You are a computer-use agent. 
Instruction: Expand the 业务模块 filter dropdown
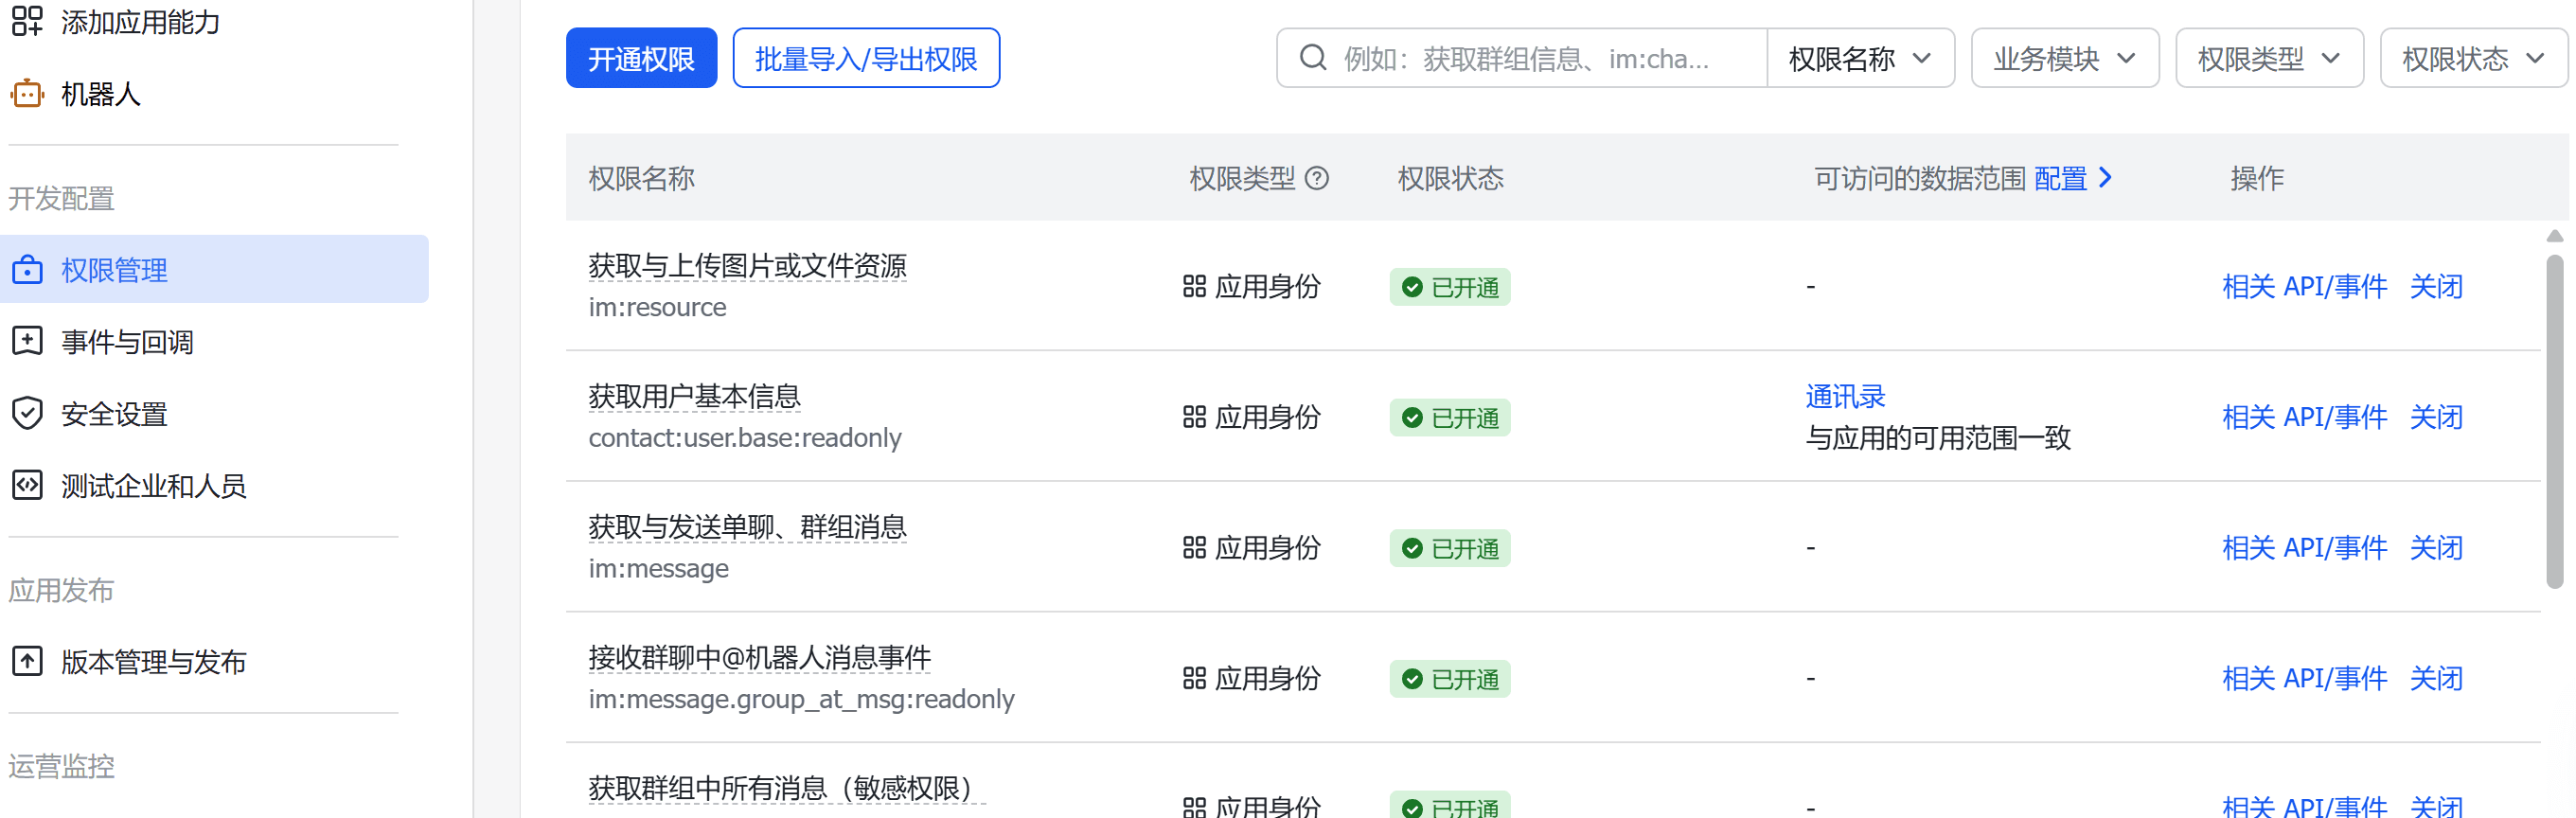[2064, 58]
